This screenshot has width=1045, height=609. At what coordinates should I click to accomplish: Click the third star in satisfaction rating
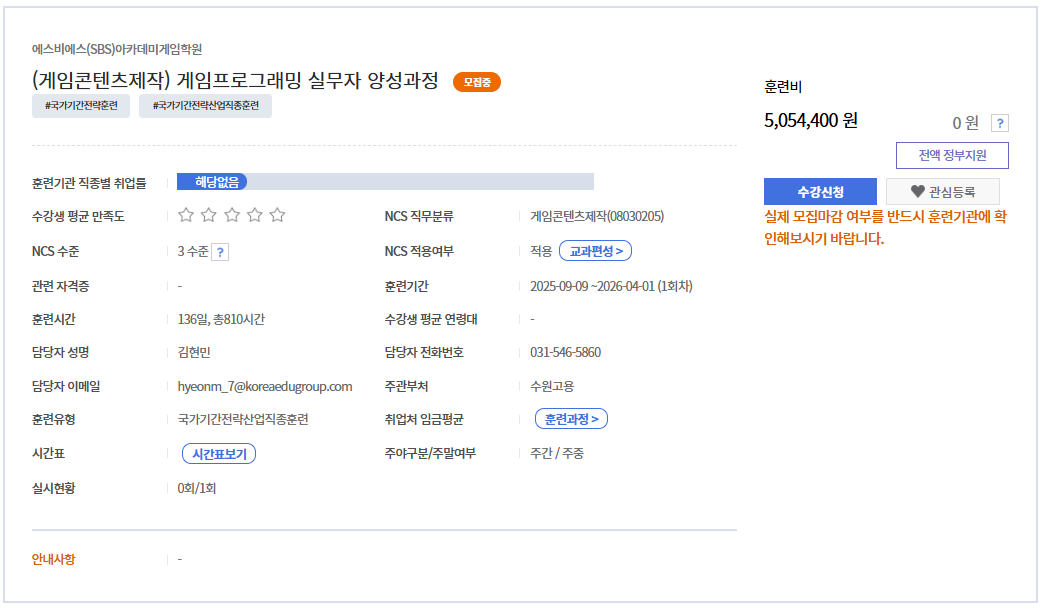pos(231,215)
